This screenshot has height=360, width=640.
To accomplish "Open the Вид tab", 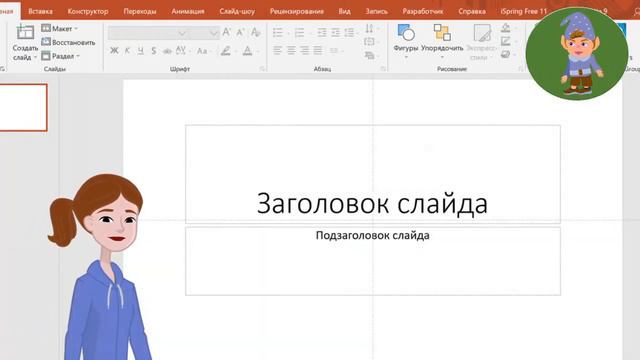I will tap(344, 11).
